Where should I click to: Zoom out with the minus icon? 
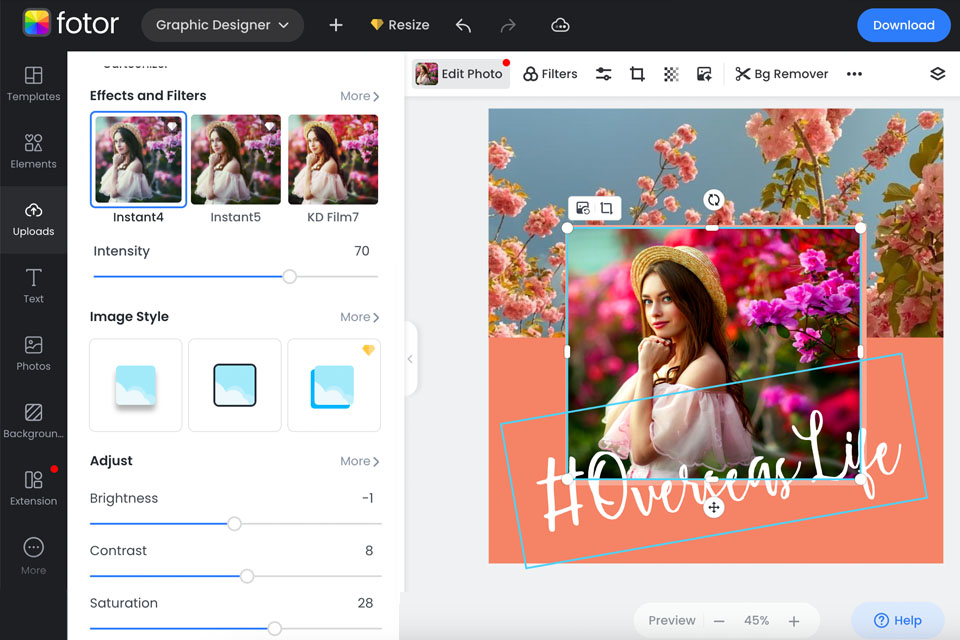pyautogui.click(x=719, y=621)
